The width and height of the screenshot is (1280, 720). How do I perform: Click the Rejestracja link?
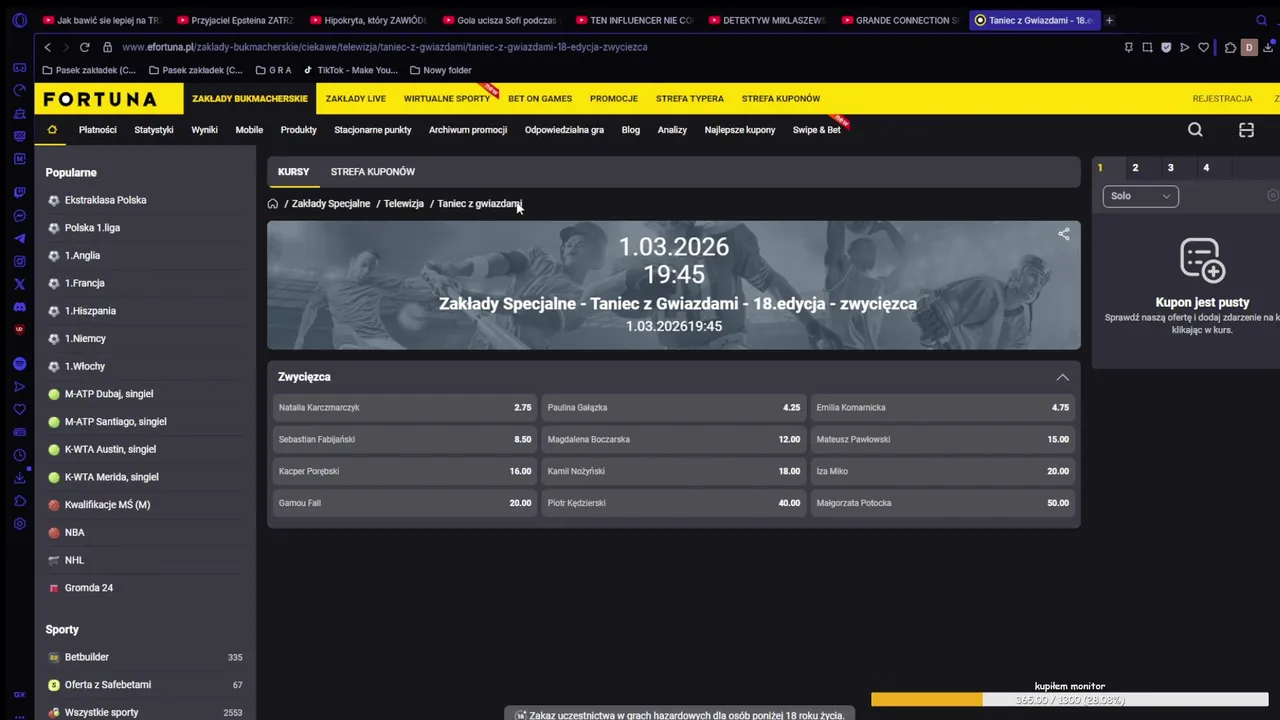click(1222, 99)
